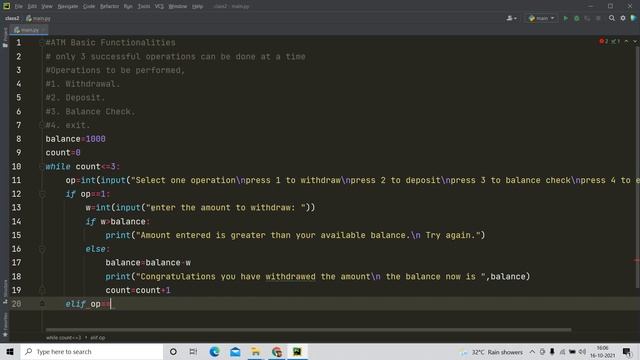Click on the balance=1000 code line
Viewport: 640px width, 360px height.
click(76, 139)
